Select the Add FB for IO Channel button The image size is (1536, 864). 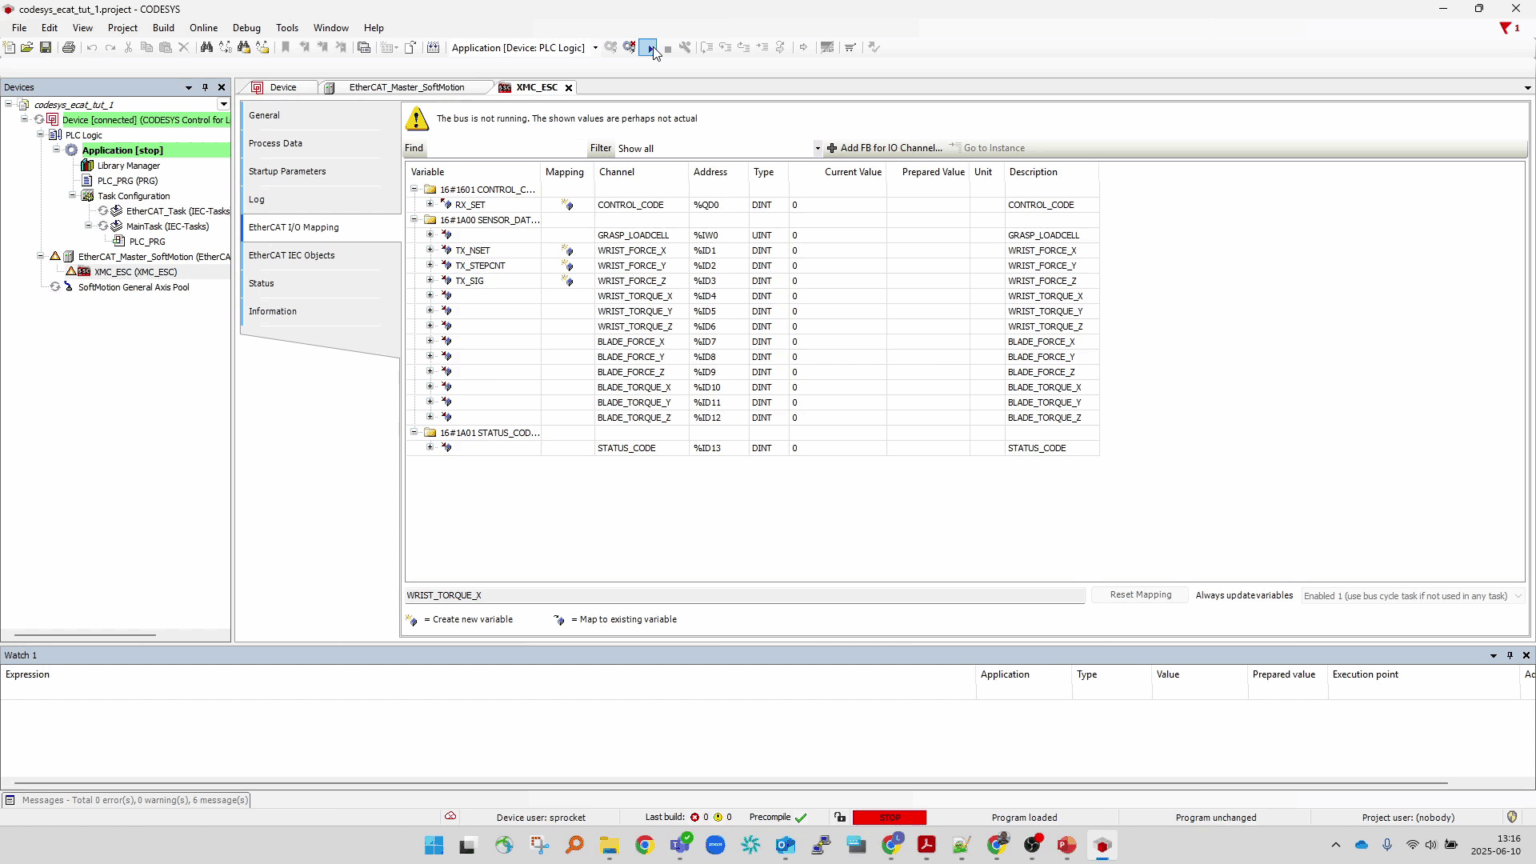click(885, 148)
